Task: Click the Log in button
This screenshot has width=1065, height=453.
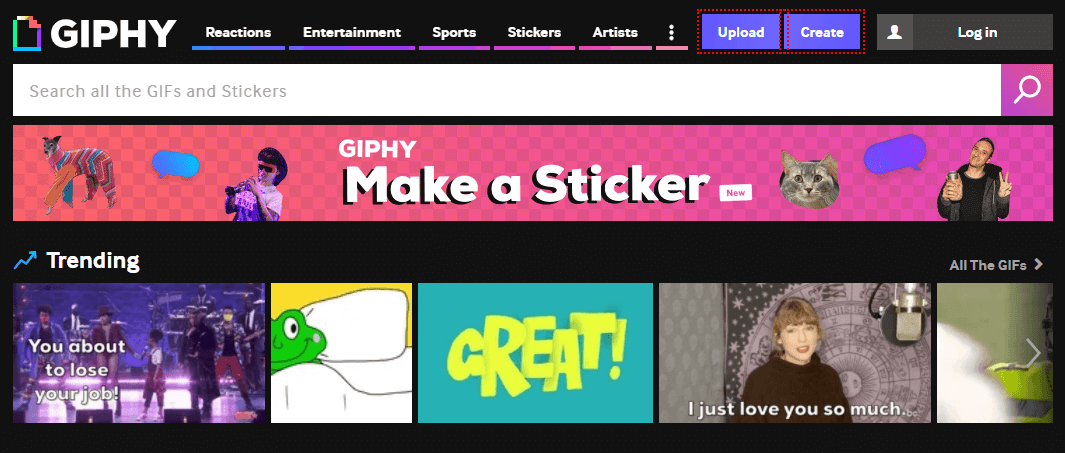Action: pos(977,33)
